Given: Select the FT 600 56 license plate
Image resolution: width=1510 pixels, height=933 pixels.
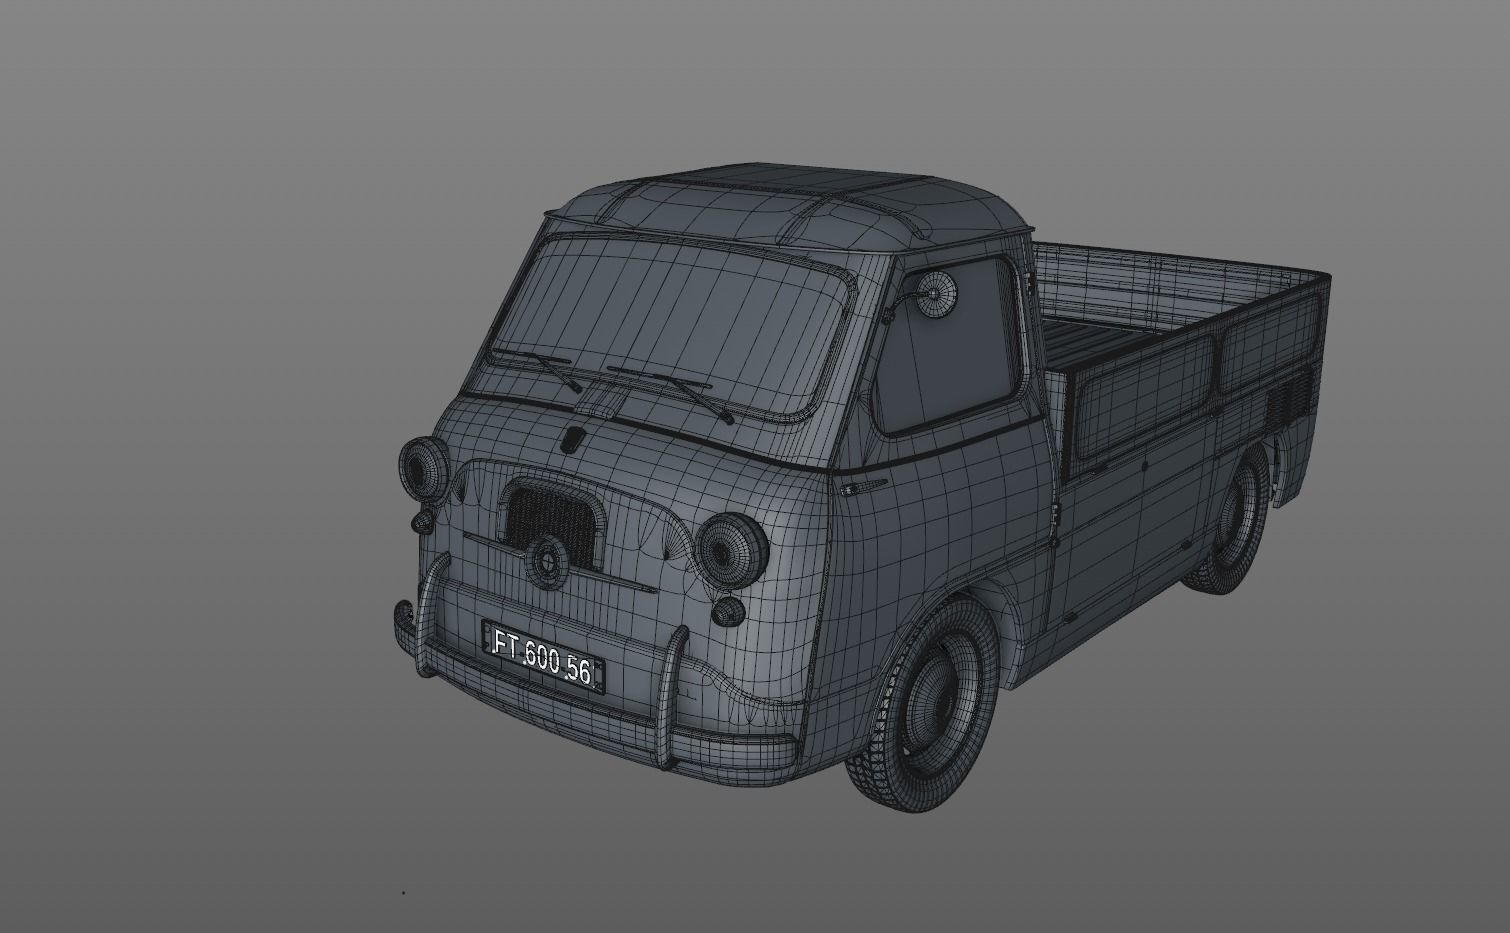Looking at the screenshot, I should [x=544, y=658].
